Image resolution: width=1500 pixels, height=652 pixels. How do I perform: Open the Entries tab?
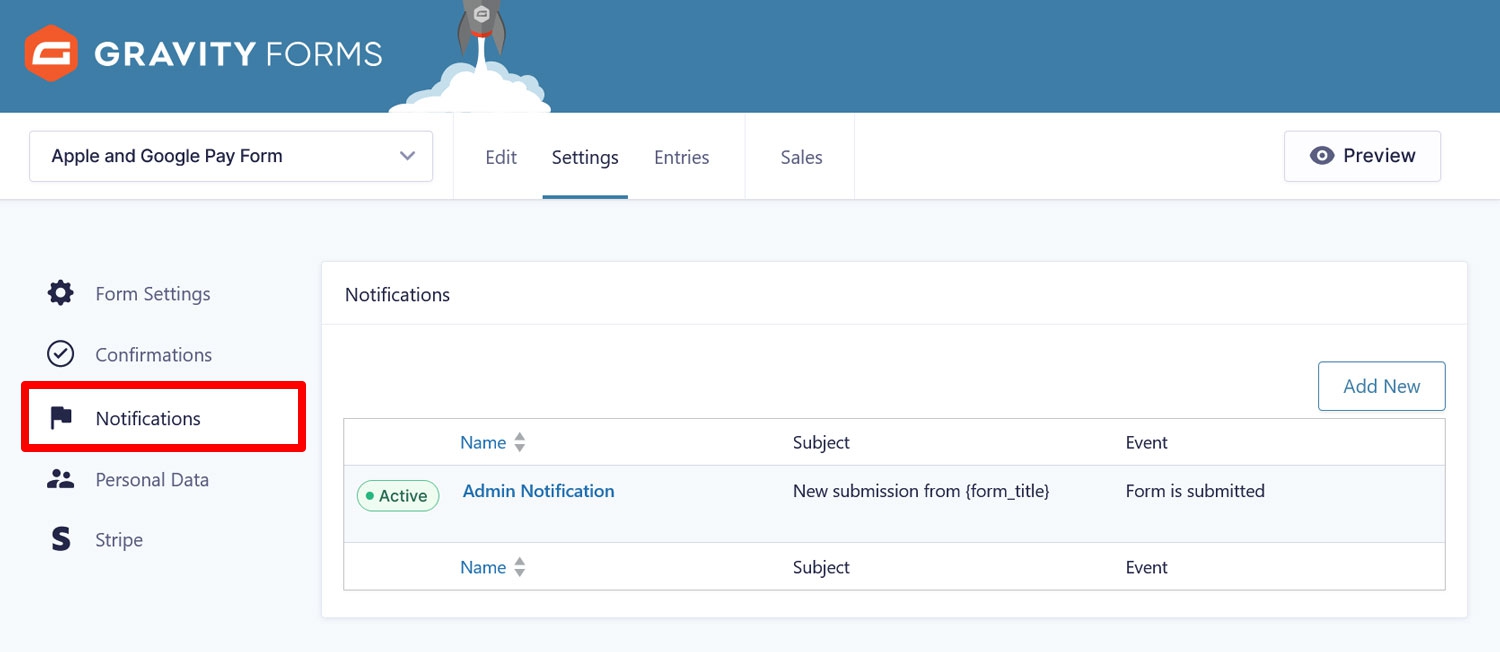click(682, 157)
